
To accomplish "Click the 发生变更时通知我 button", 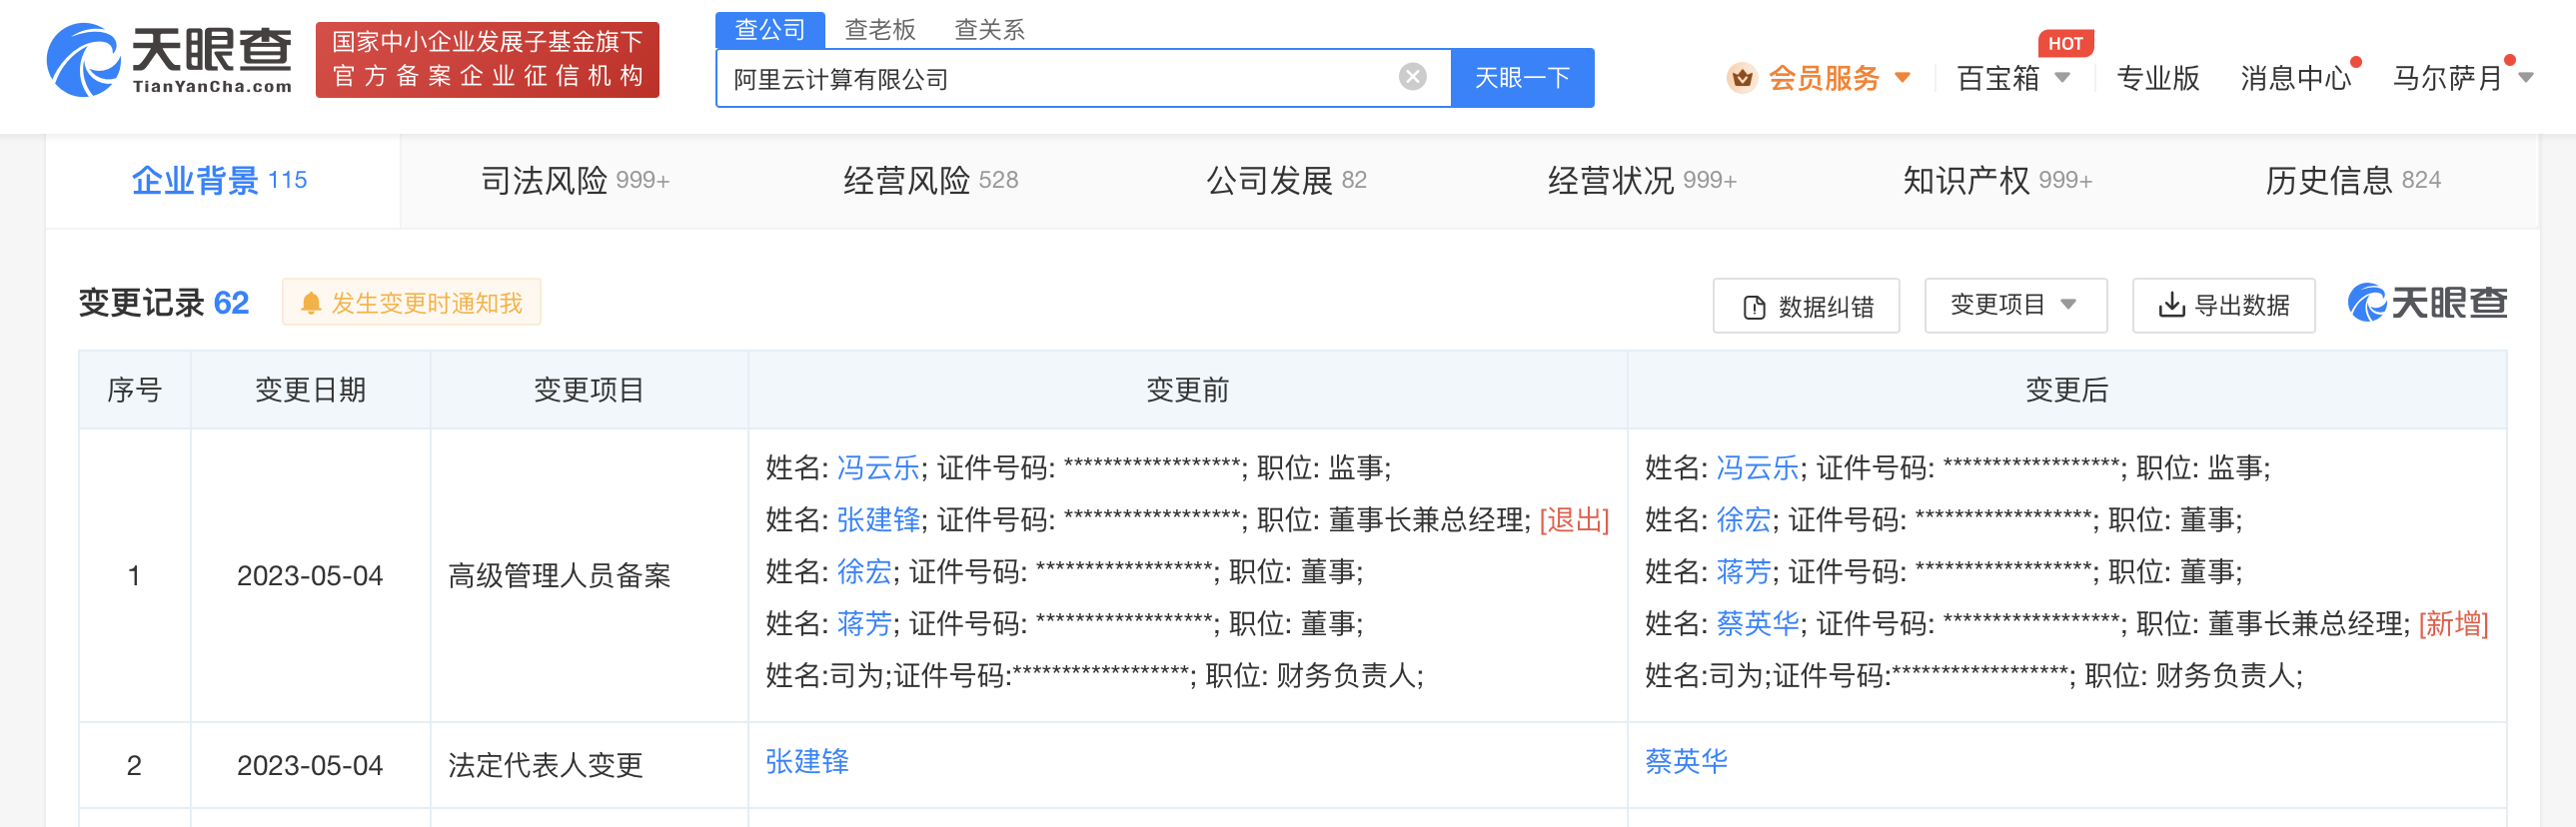I will (411, 303).
